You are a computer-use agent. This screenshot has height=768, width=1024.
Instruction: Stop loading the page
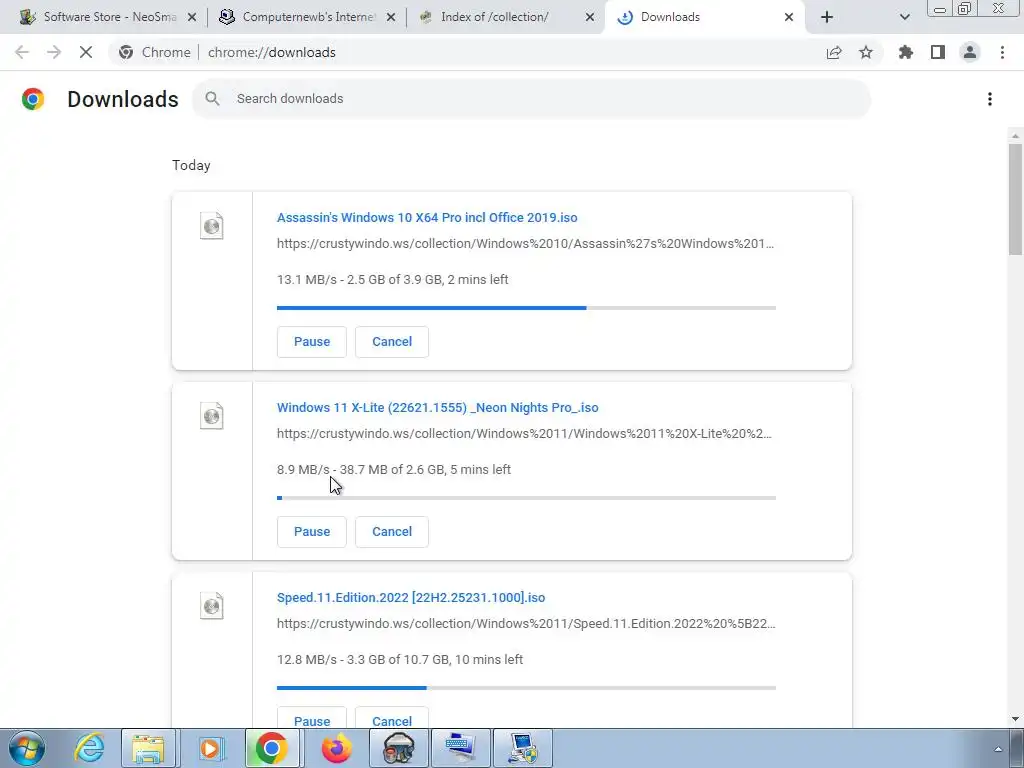86,52
